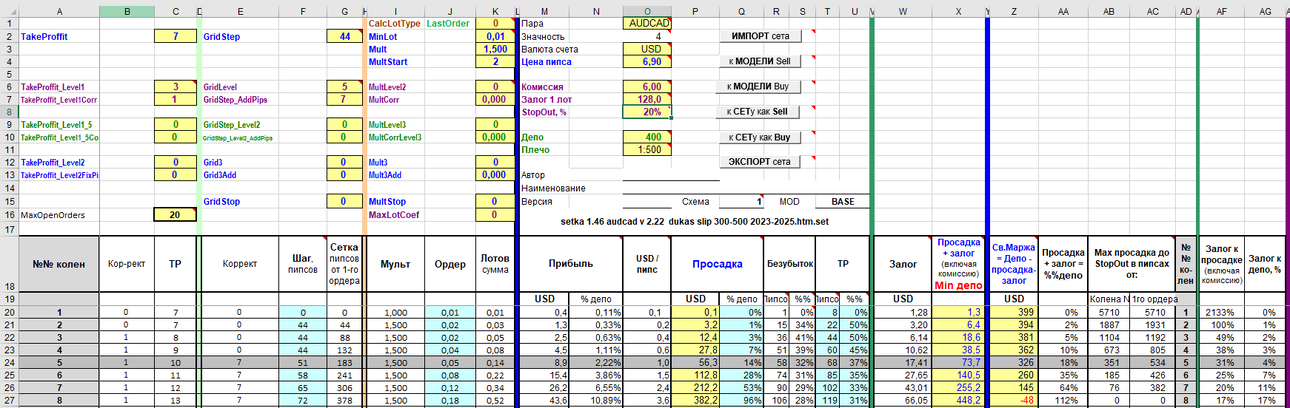Select the Цена пипса value 6,90
Image resolution: width=1290 pixels, height=408 pixels.
point(647,61)
